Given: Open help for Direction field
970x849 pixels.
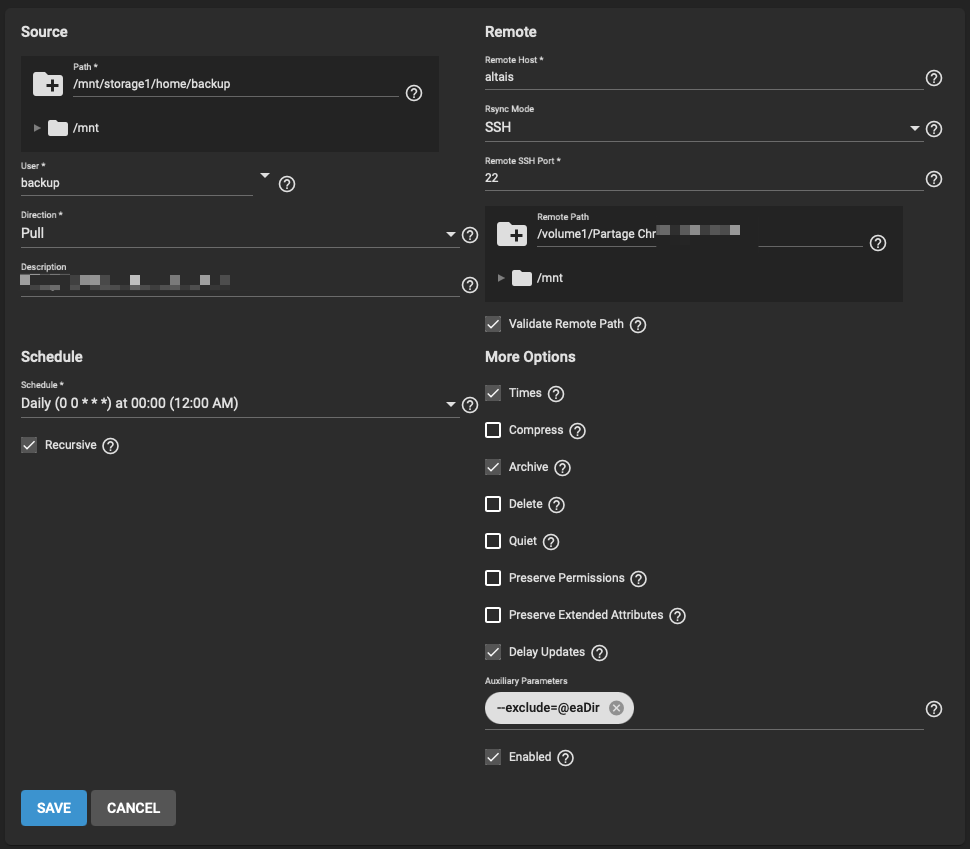Looking at the screenshot, I should tap(470, 235).
